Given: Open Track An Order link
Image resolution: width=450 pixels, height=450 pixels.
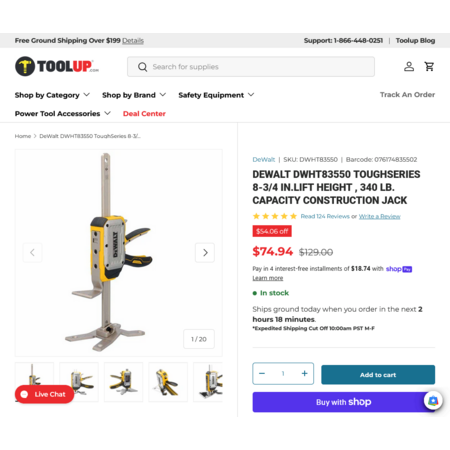Looking at the screenshot, I should 407,95.
